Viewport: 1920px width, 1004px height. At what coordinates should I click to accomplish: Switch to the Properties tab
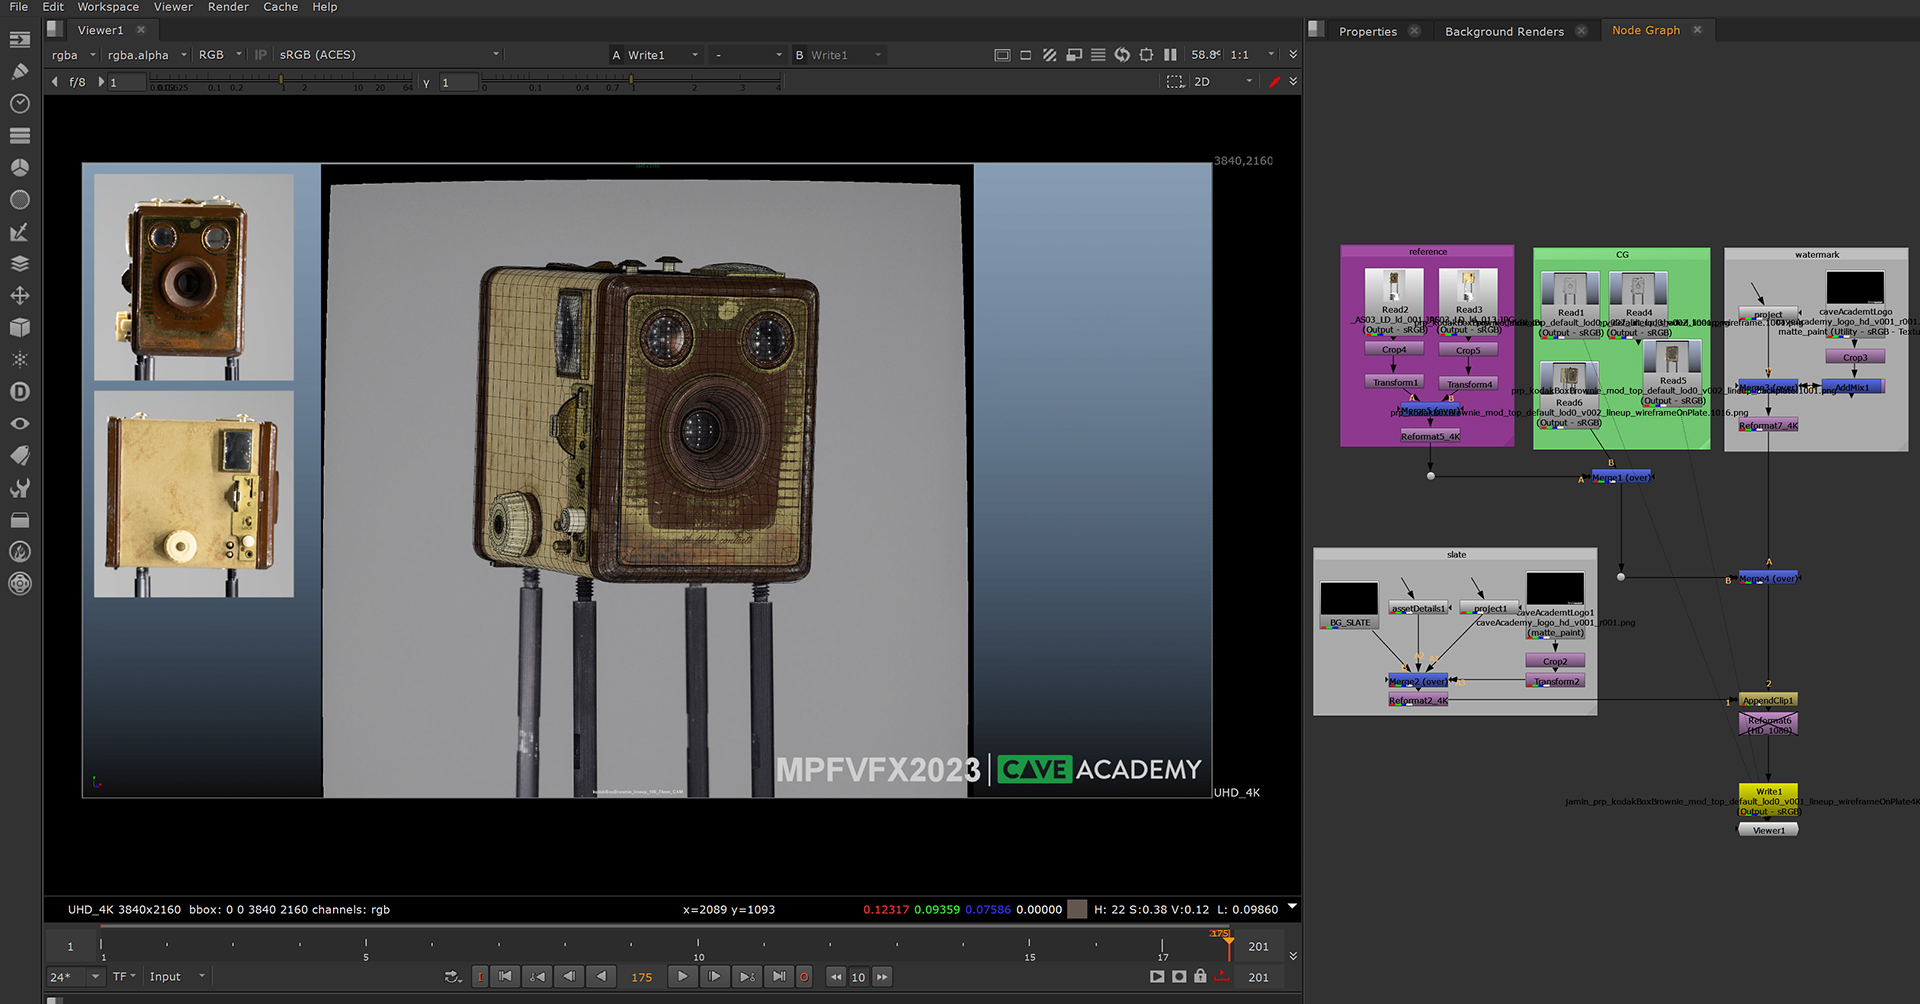1367,31
